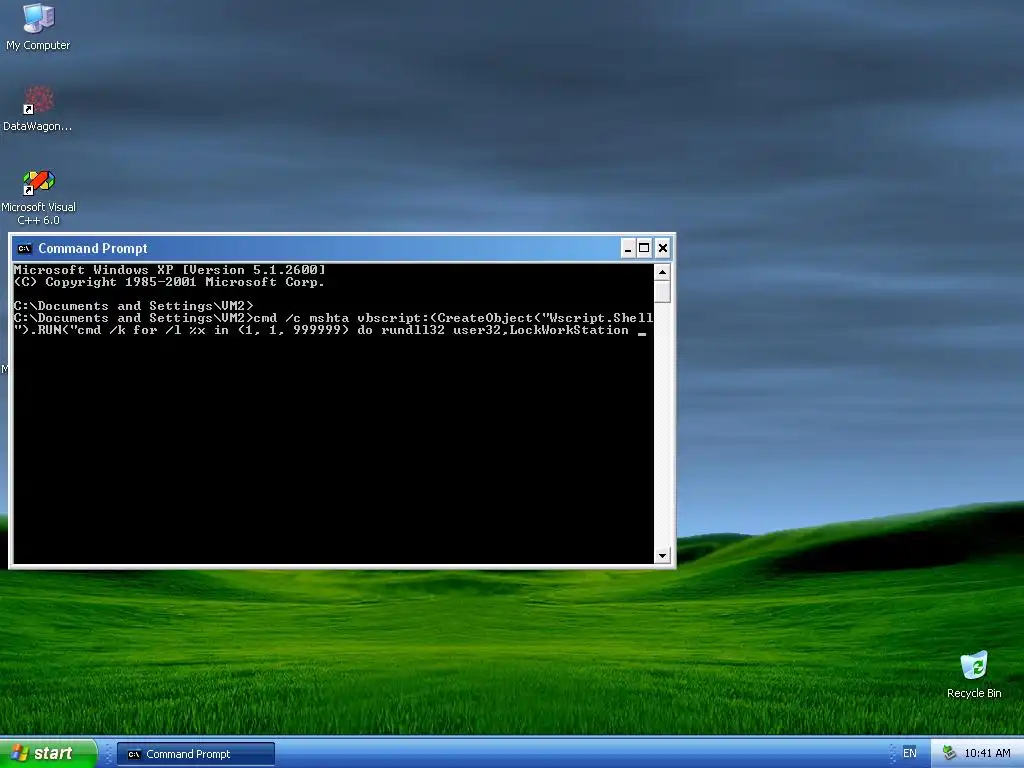Maximize the Command Prompt window
Viewport: 1024px width, 768px height.
(644, 248)
